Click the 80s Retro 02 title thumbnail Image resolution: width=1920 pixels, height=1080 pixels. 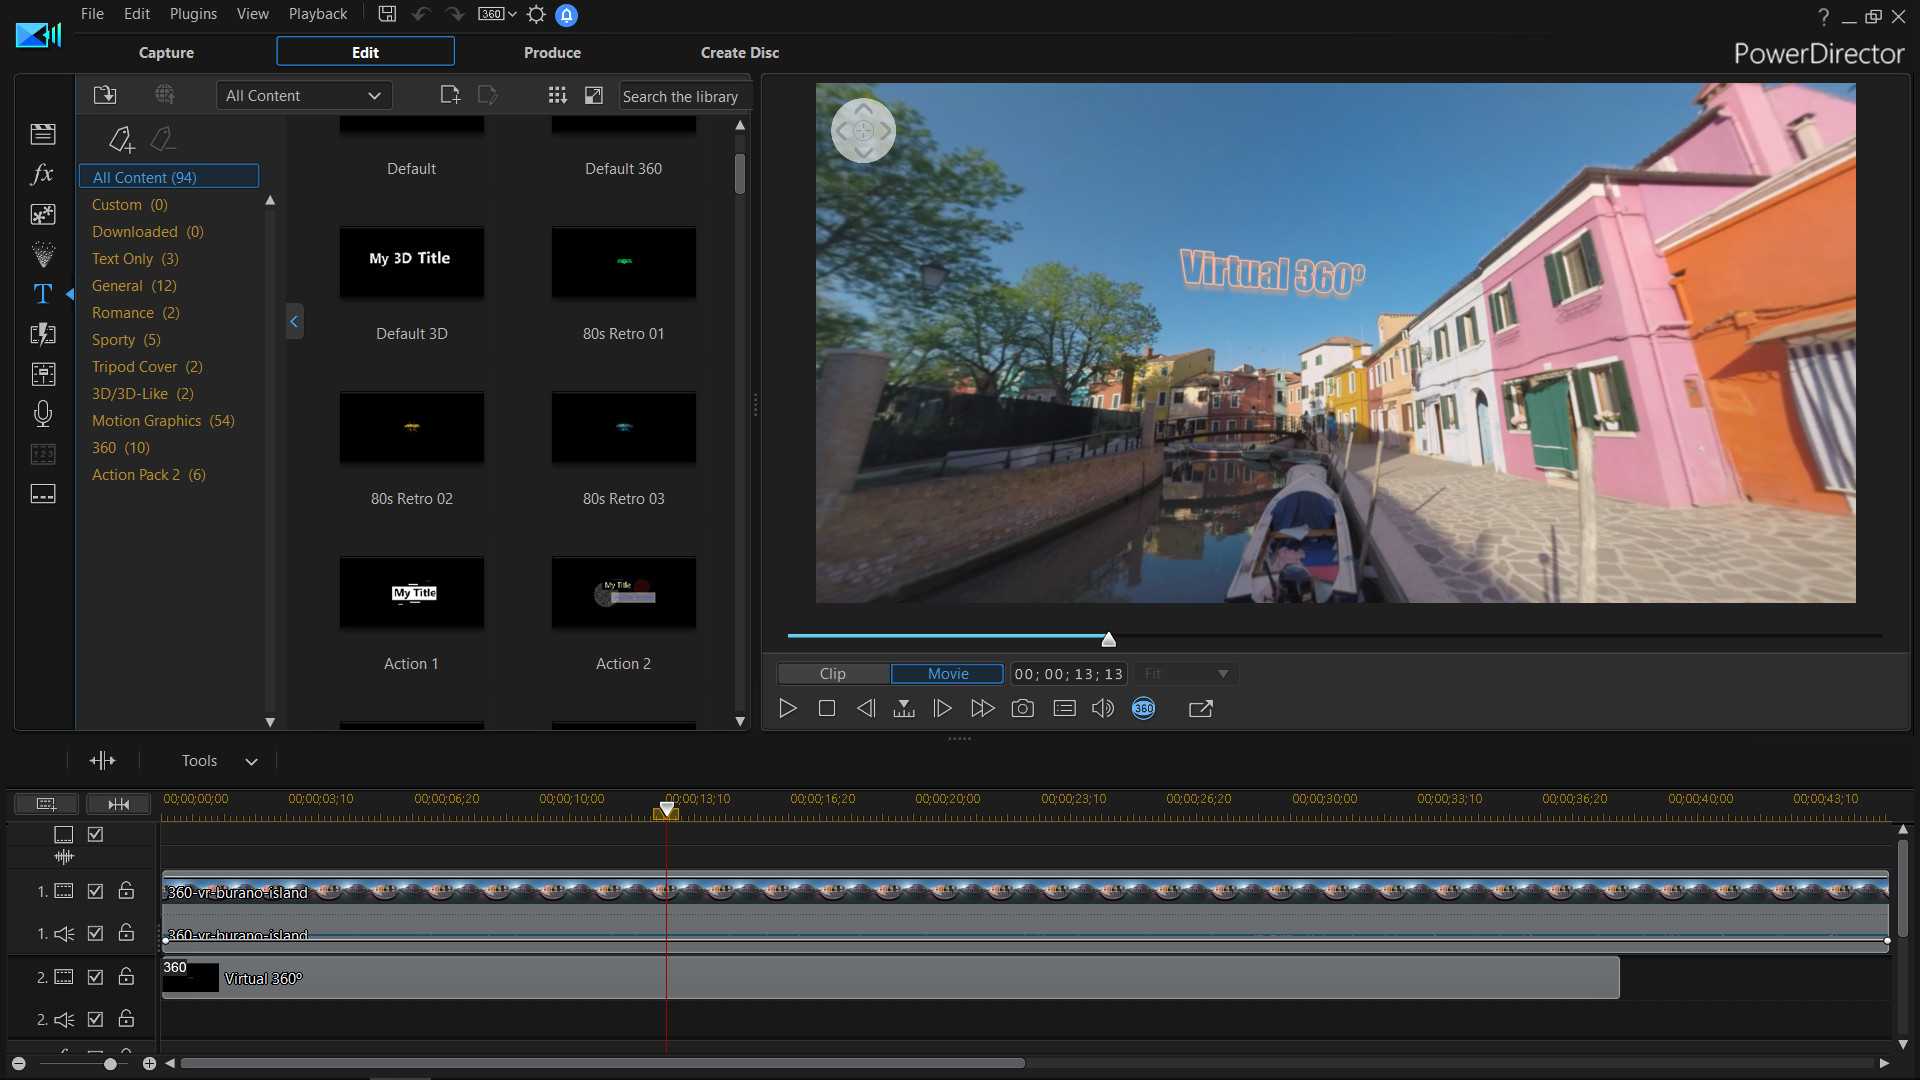[411, 428]
